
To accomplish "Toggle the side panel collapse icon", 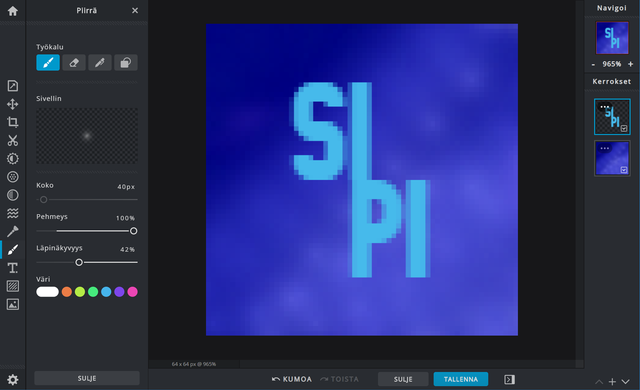I will coord(509,379).
